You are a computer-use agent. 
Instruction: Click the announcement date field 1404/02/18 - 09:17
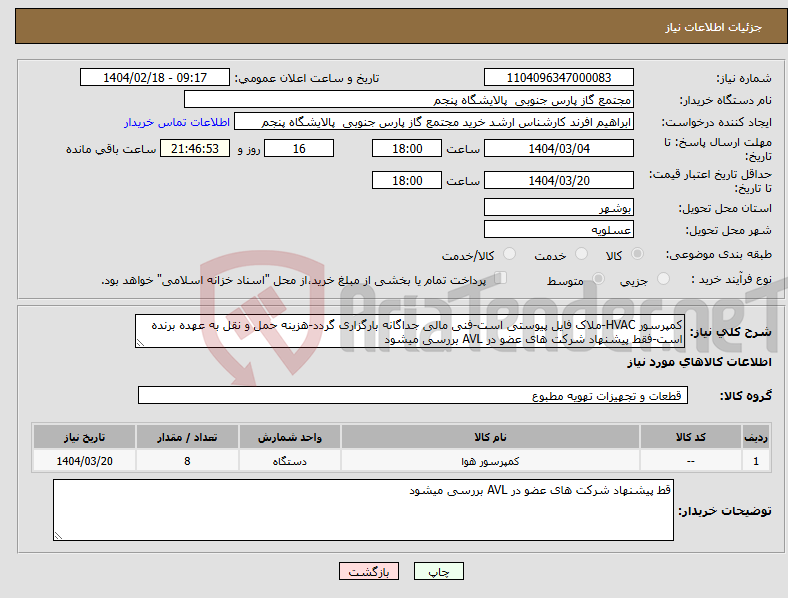point(155,77)
